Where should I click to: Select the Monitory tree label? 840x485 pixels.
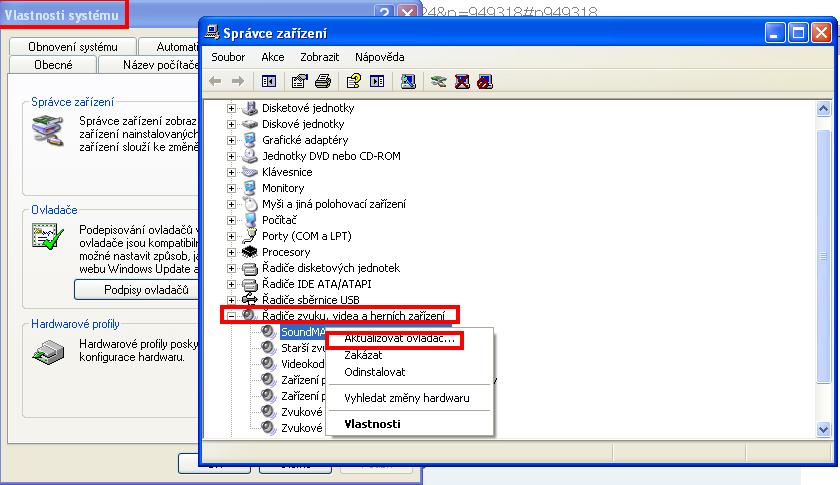[283, 188]
